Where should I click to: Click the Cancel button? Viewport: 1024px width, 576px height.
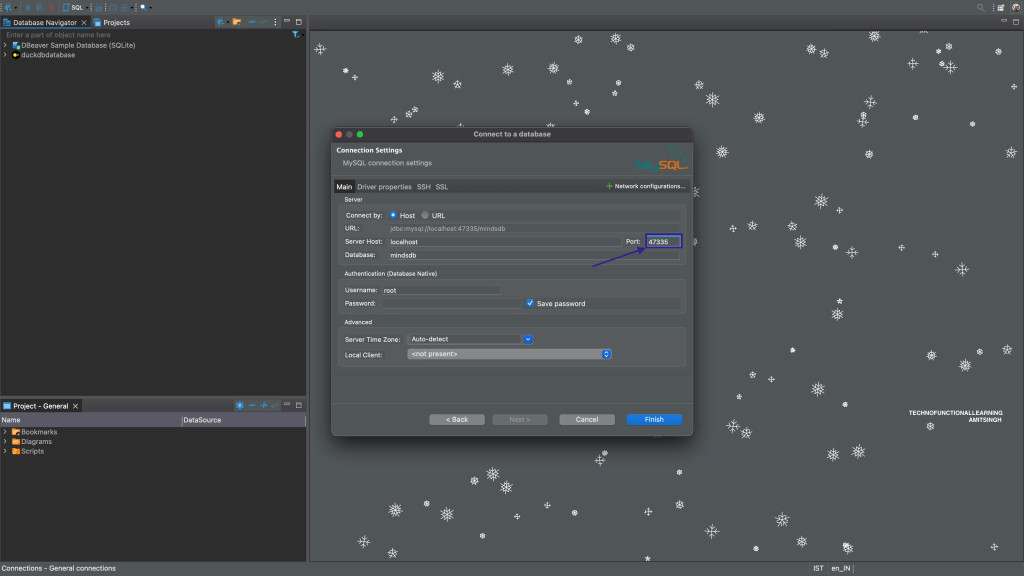(587, 419)
